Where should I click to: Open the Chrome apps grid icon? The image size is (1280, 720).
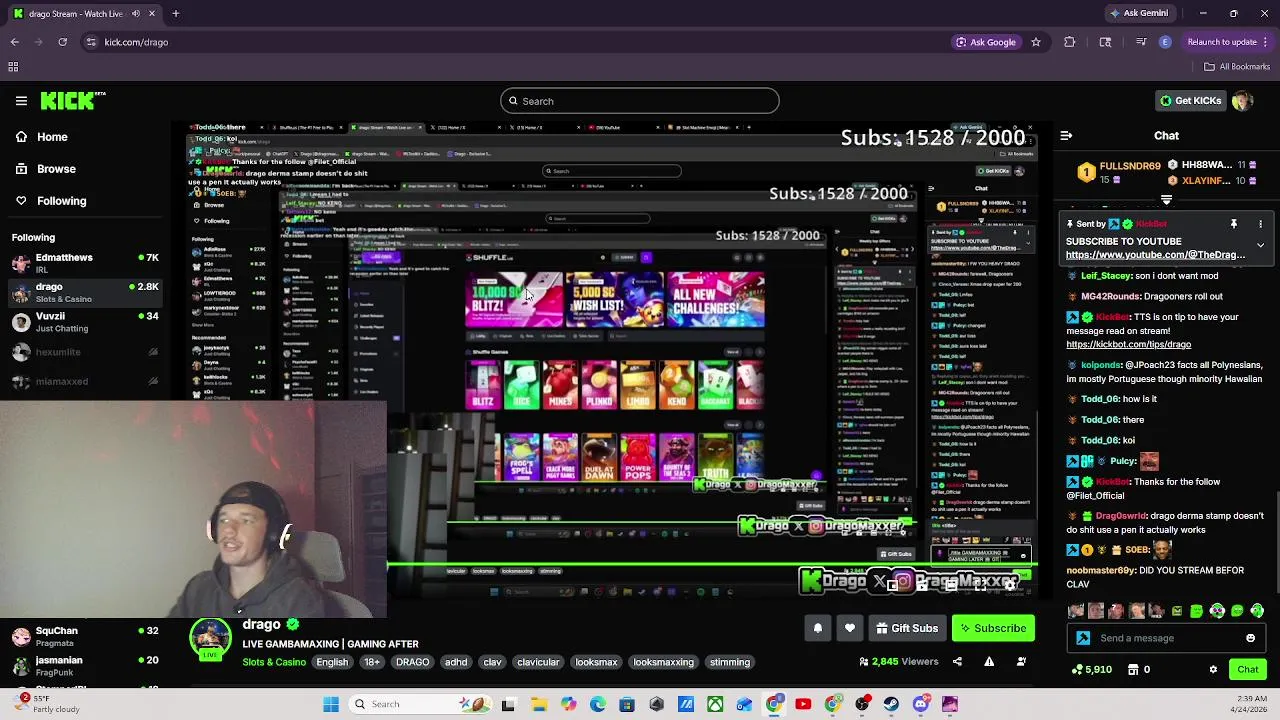pyautogui.click(x=13, y=67)
